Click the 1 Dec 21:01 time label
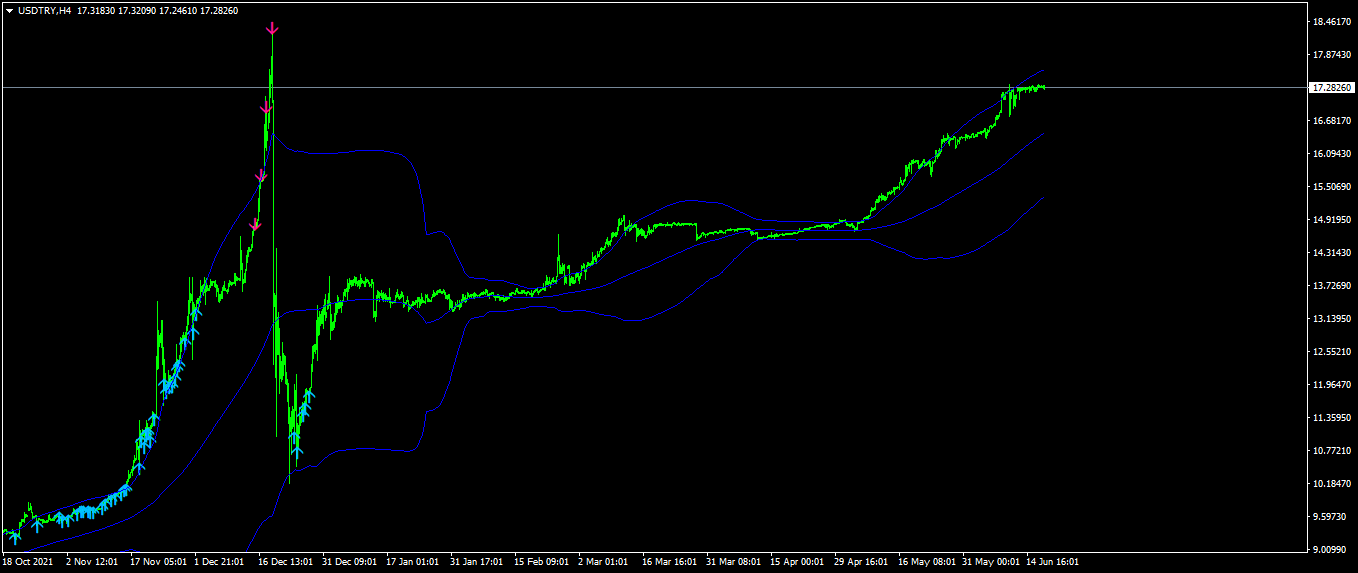Screen dimensions: 1358x573 pos(221,562)
